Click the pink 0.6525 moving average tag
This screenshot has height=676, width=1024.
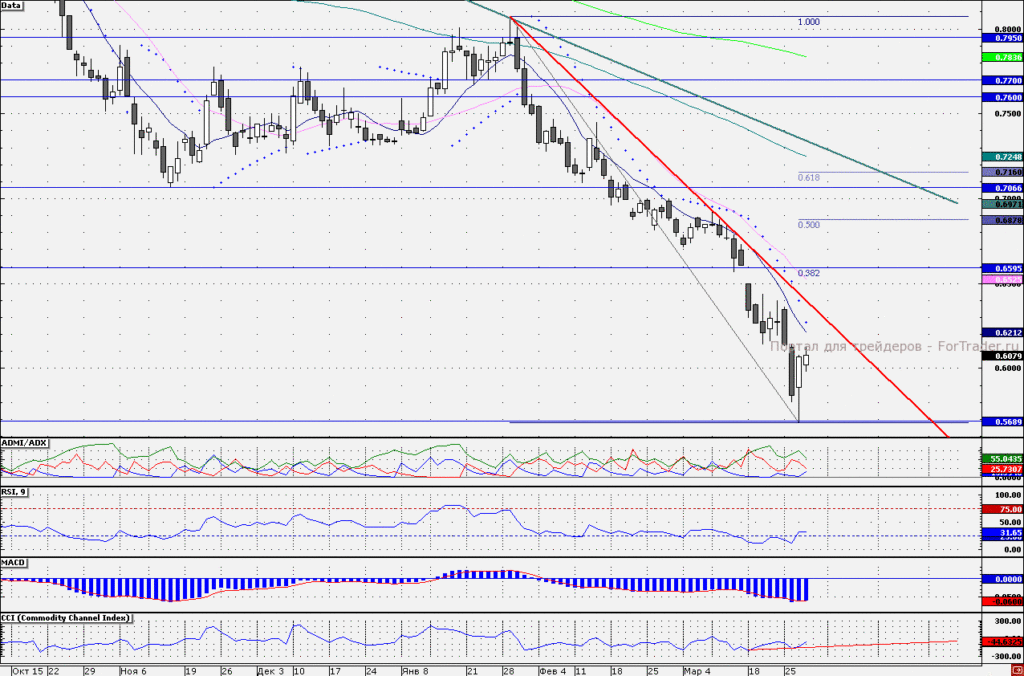tap(1002, 280)
